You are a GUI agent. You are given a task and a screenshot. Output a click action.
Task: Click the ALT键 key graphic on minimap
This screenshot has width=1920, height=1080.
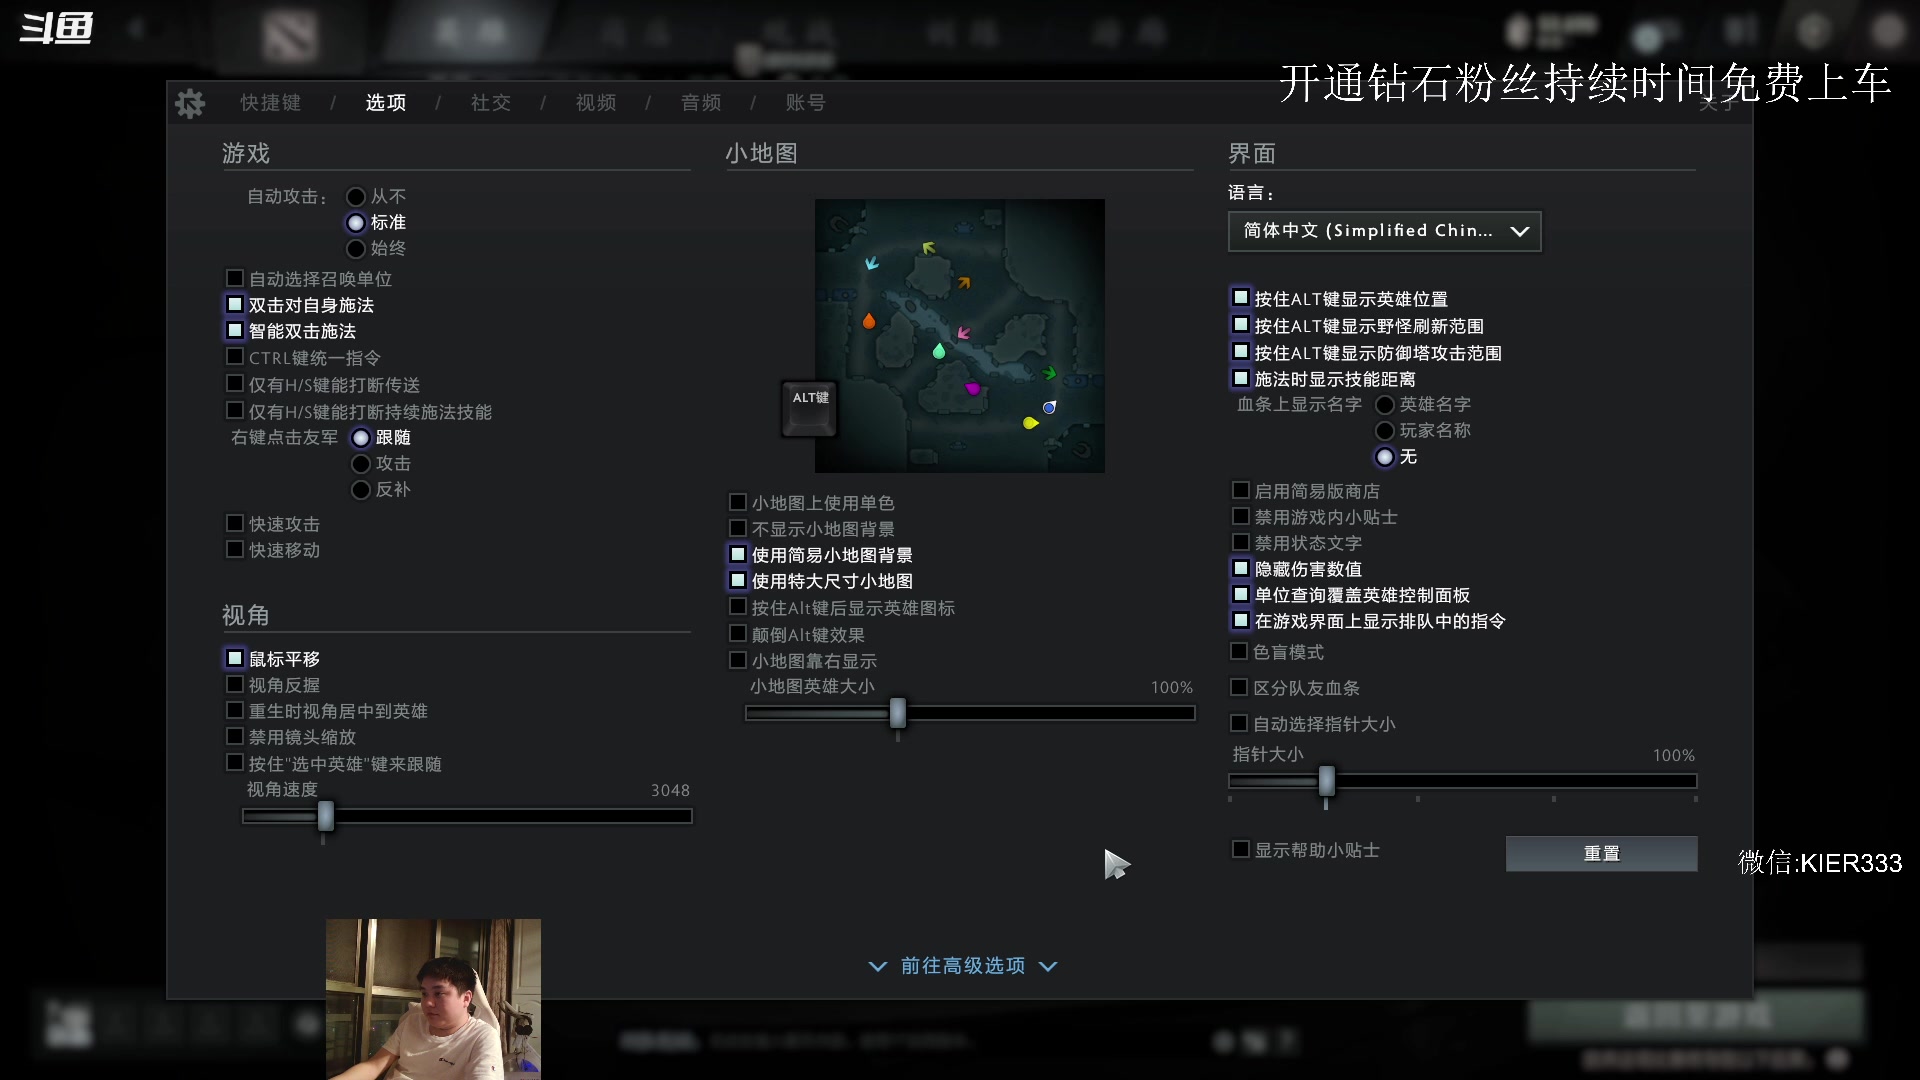(x=809, y=408)
